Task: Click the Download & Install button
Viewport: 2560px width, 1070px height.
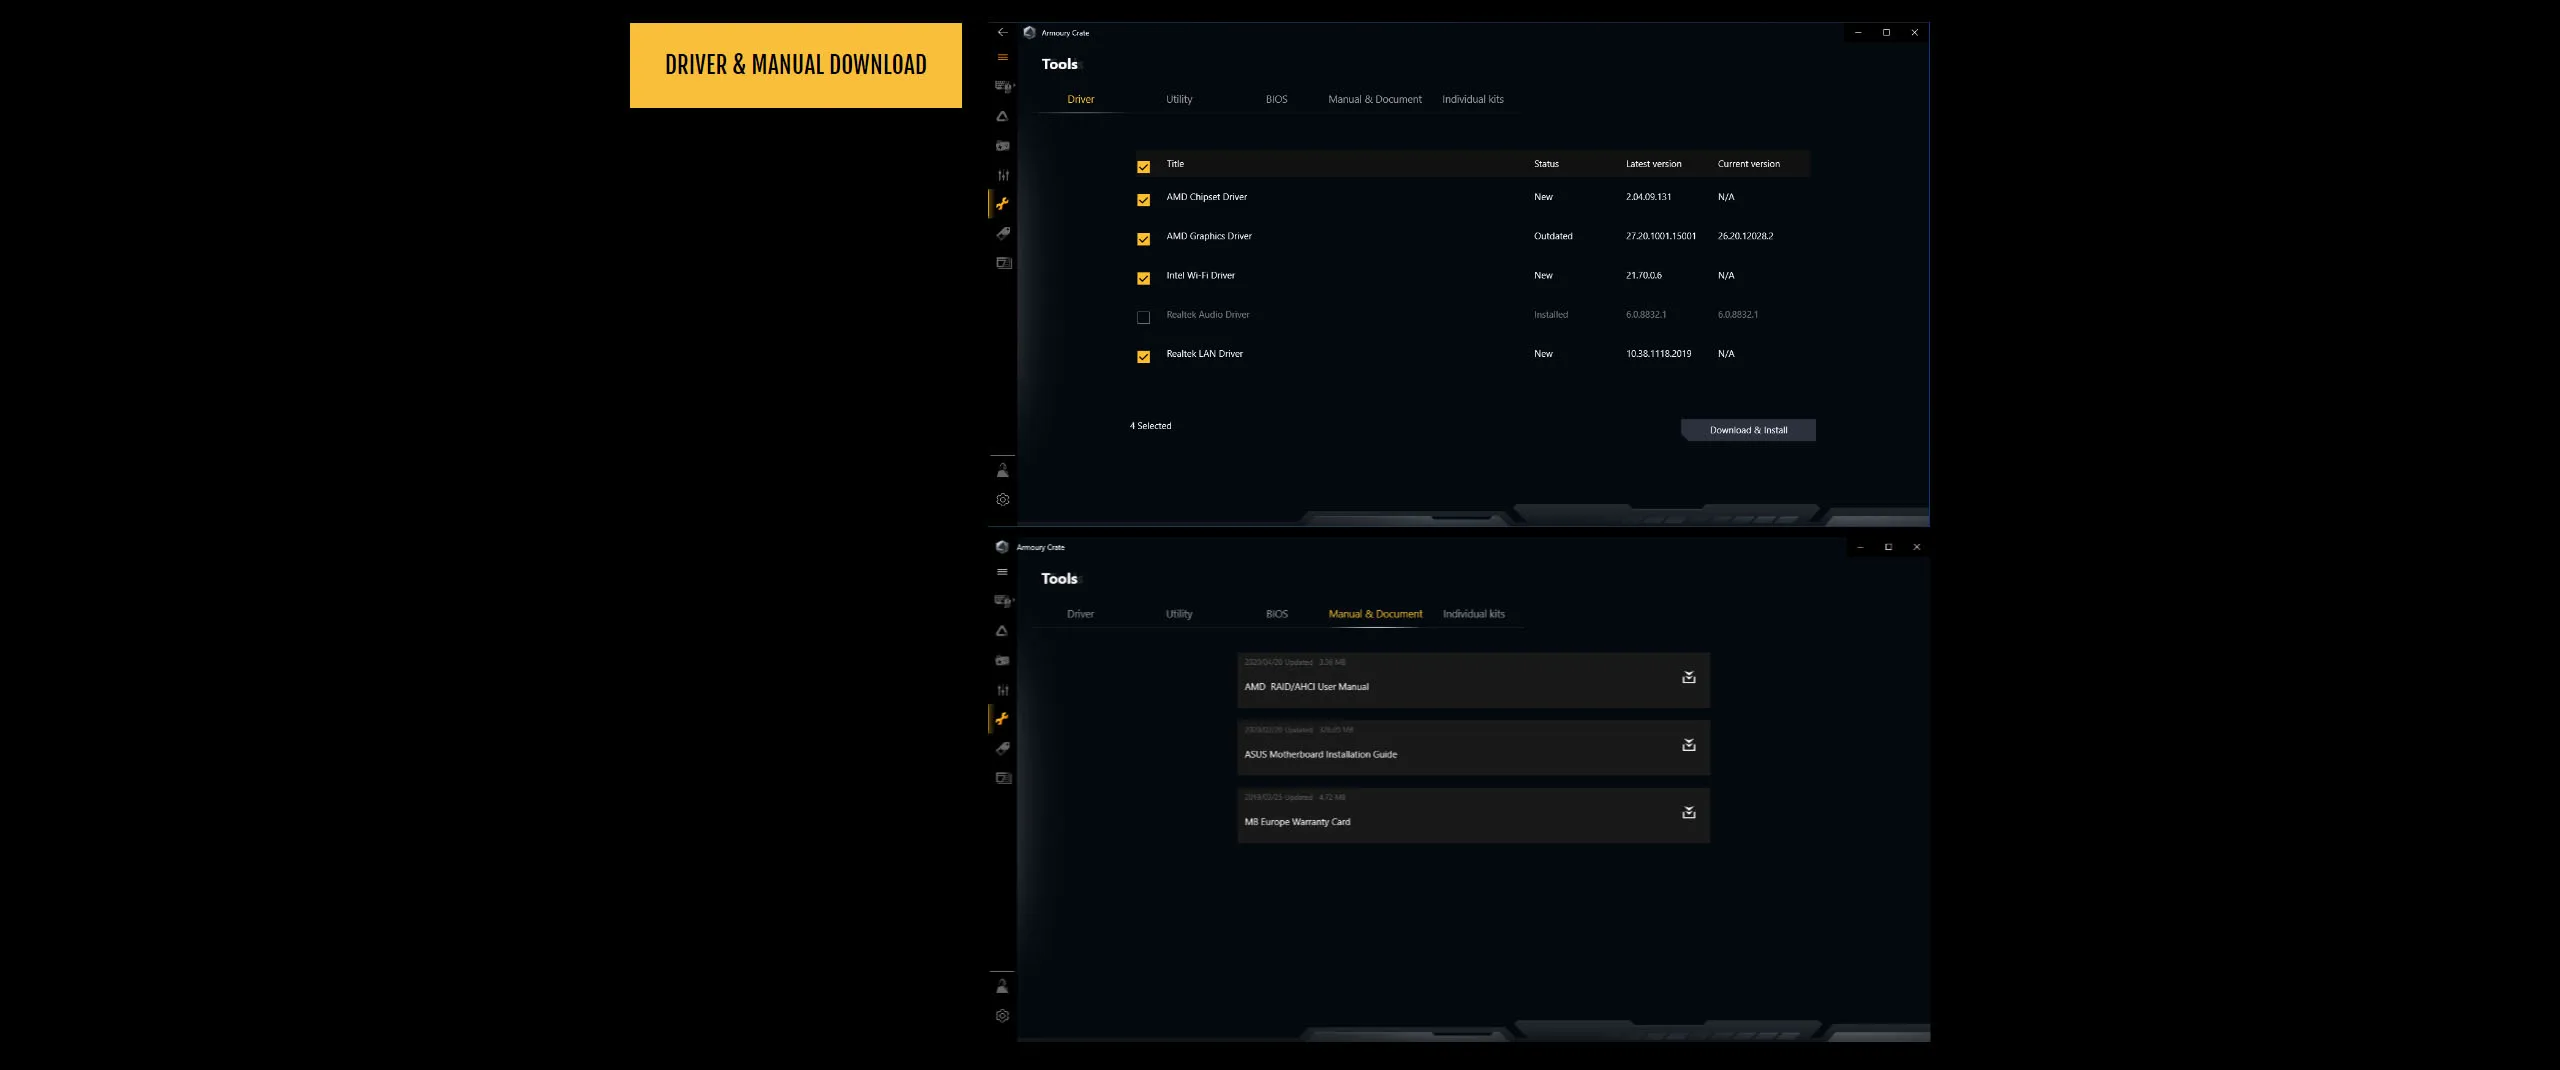Action: (x=1748, y=430)
